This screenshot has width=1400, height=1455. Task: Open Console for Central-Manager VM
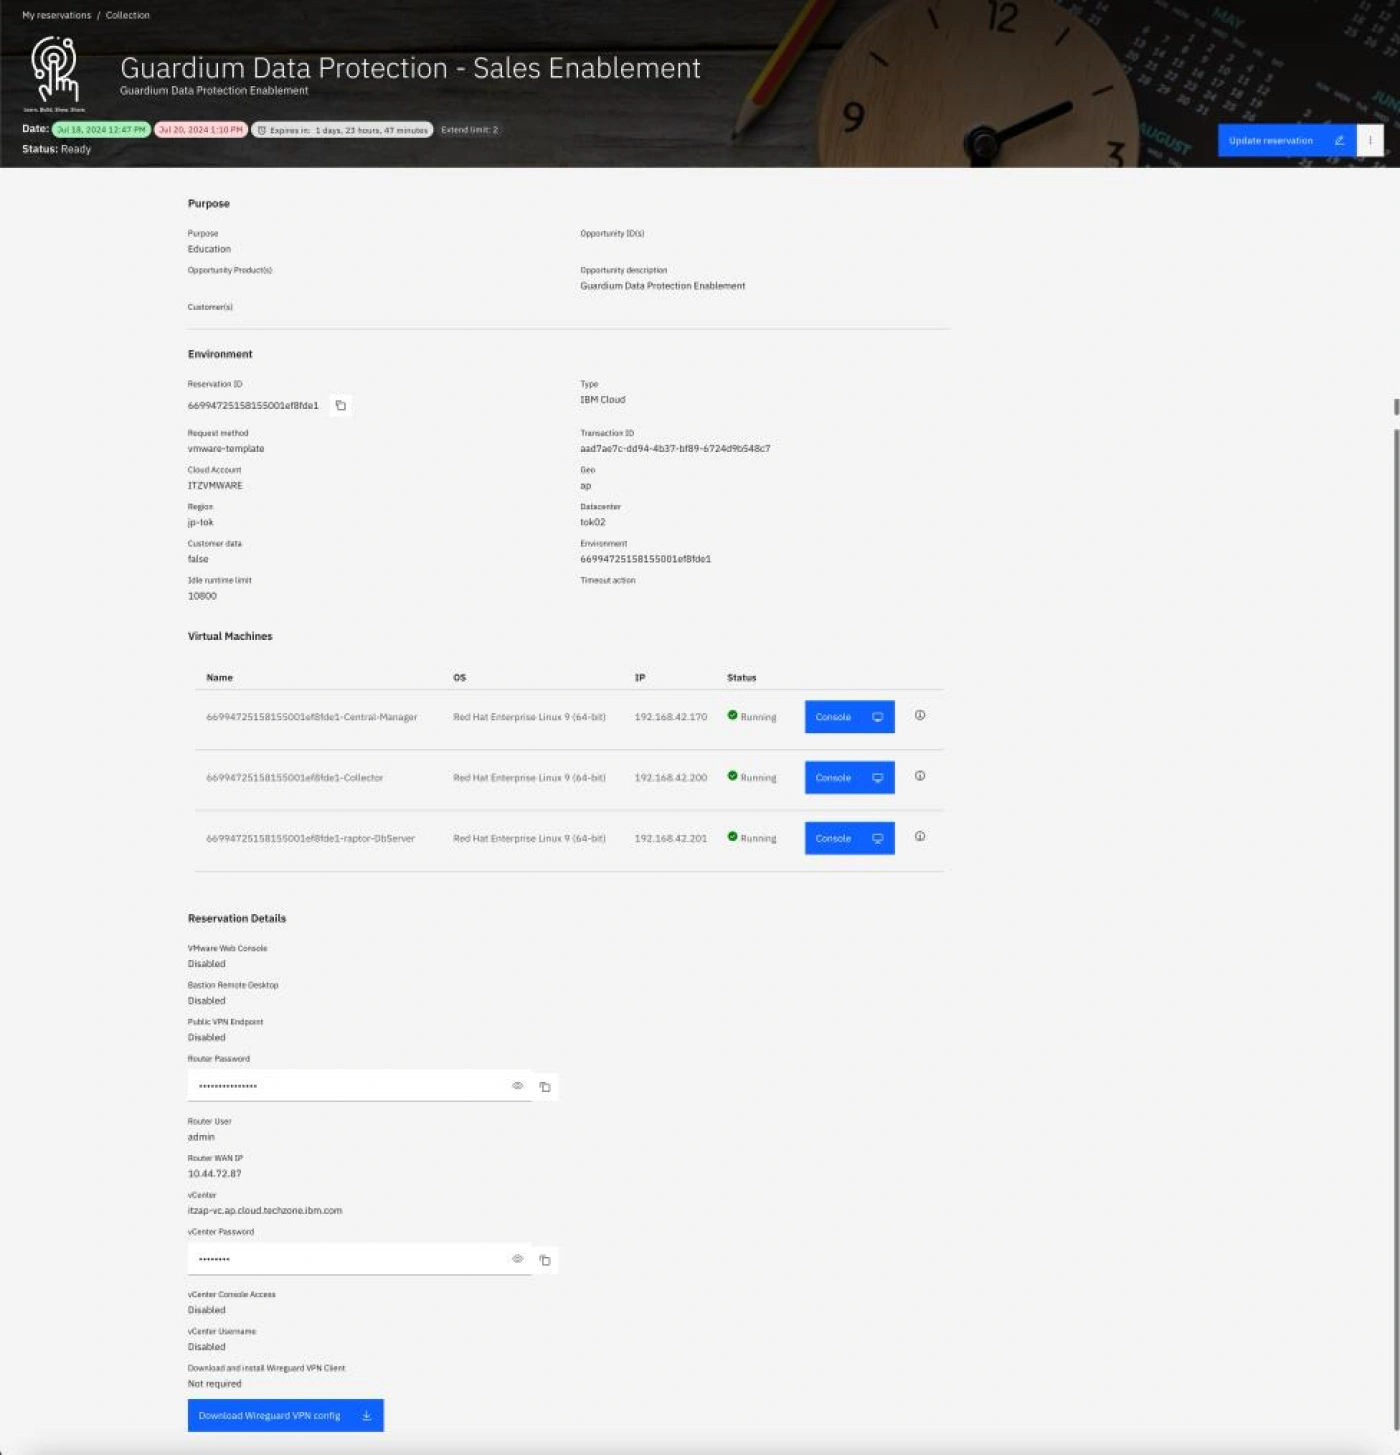[x=849, y=717]
